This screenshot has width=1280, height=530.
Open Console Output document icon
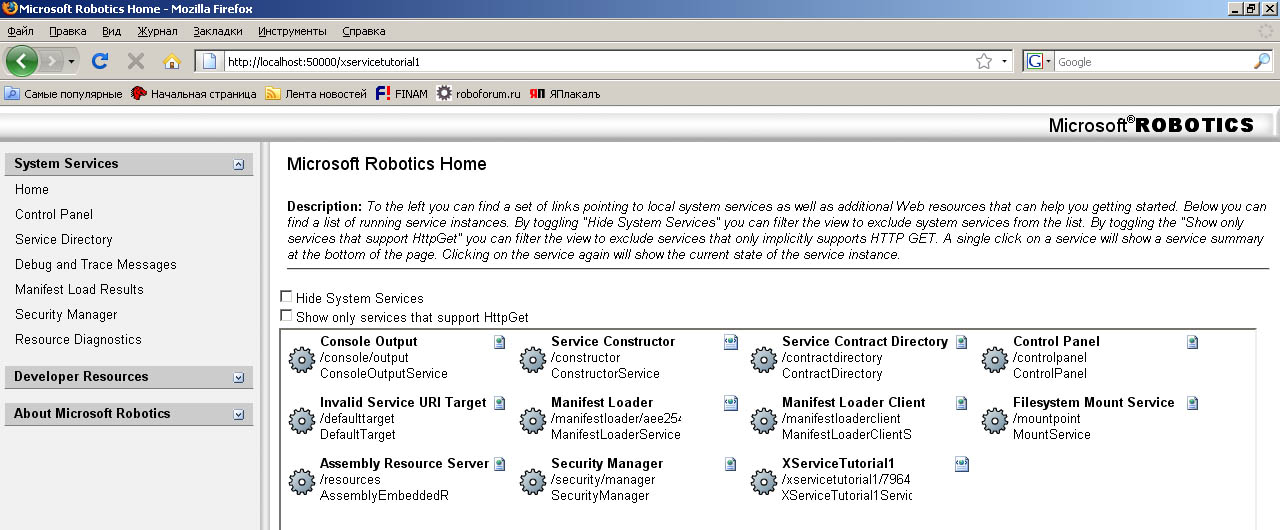(500, 342)
